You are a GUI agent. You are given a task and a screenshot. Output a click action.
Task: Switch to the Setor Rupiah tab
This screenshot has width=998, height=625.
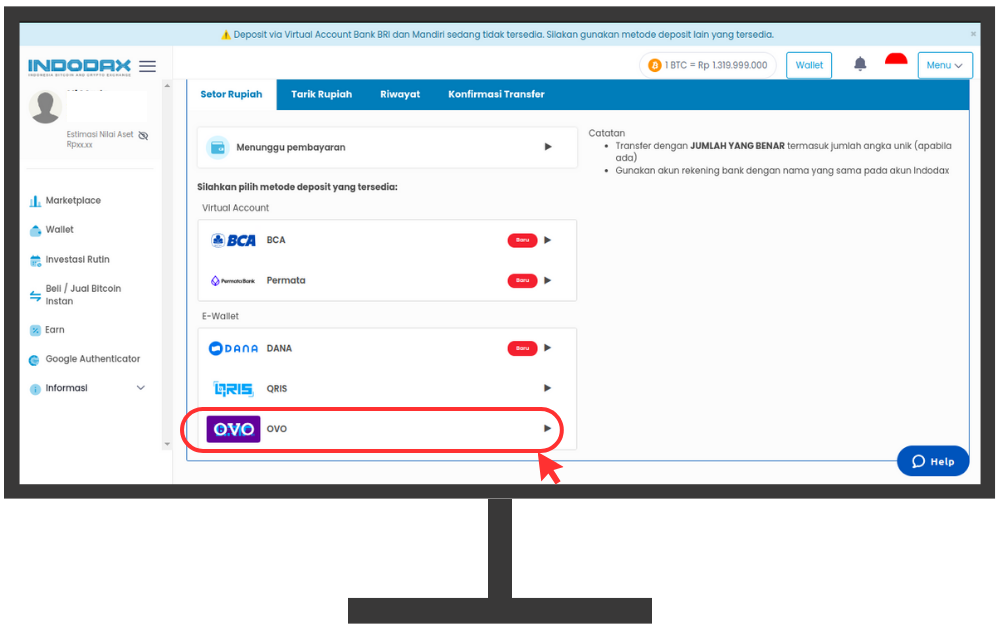232,94
